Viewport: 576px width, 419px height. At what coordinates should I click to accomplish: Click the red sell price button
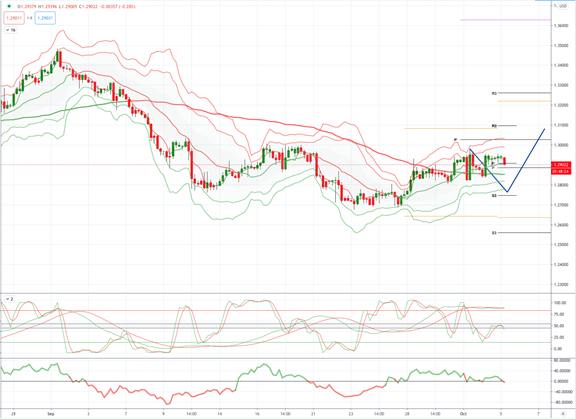tap(14, 18)
